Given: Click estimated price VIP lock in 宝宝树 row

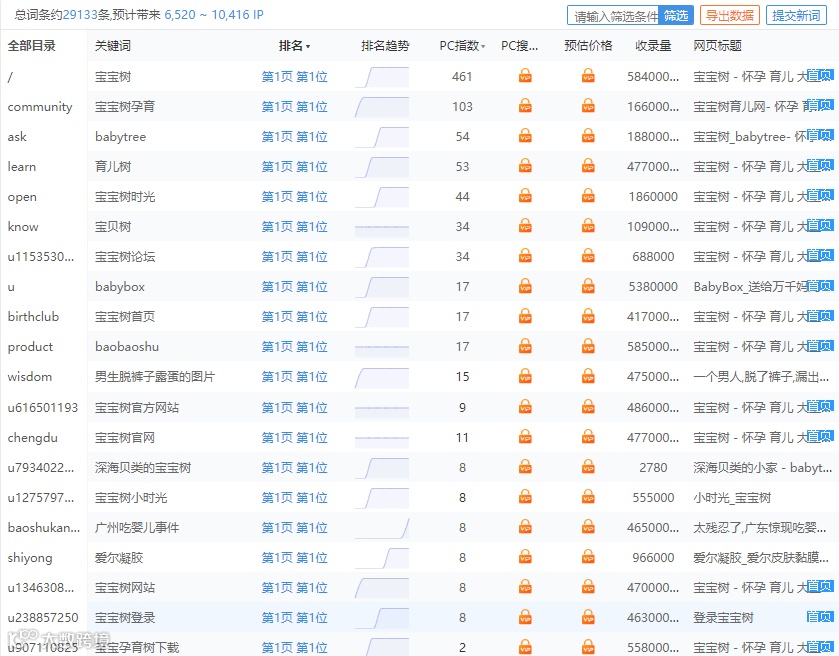Looking at the screenshot, I should [x=588, y=75].
